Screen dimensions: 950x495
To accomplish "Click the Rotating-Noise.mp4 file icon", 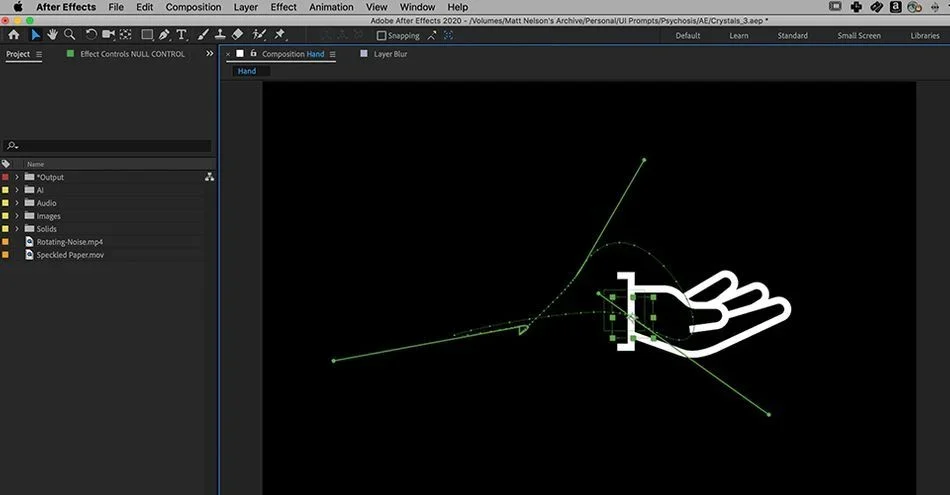I will (29, 242).
